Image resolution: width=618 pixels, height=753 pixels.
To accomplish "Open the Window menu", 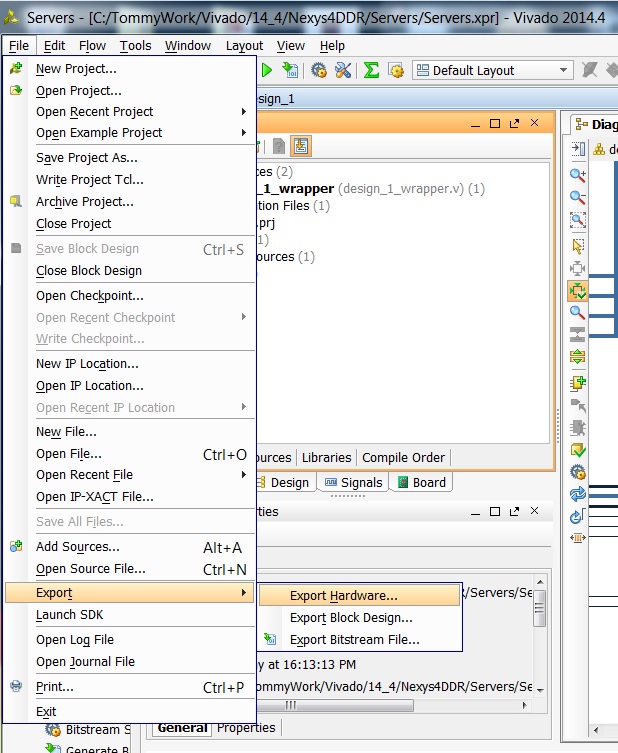I will (x=188, y=46).
